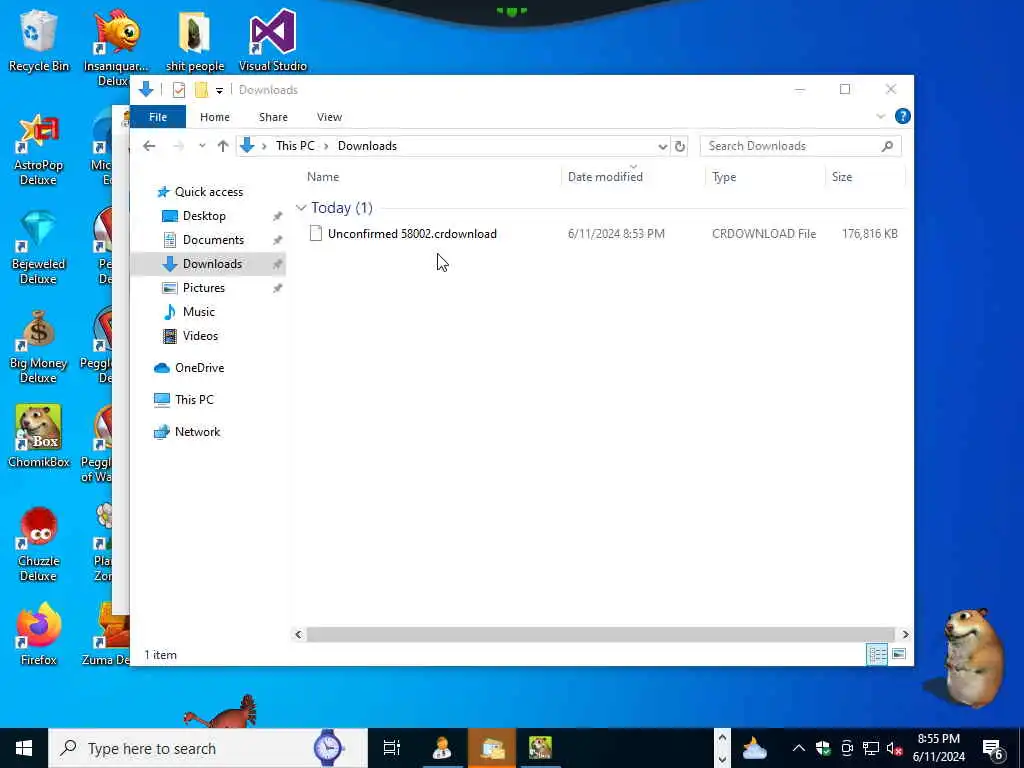This screenshot has height=768, width=1024.
Task: Go up one folder level
Action: 223,146
